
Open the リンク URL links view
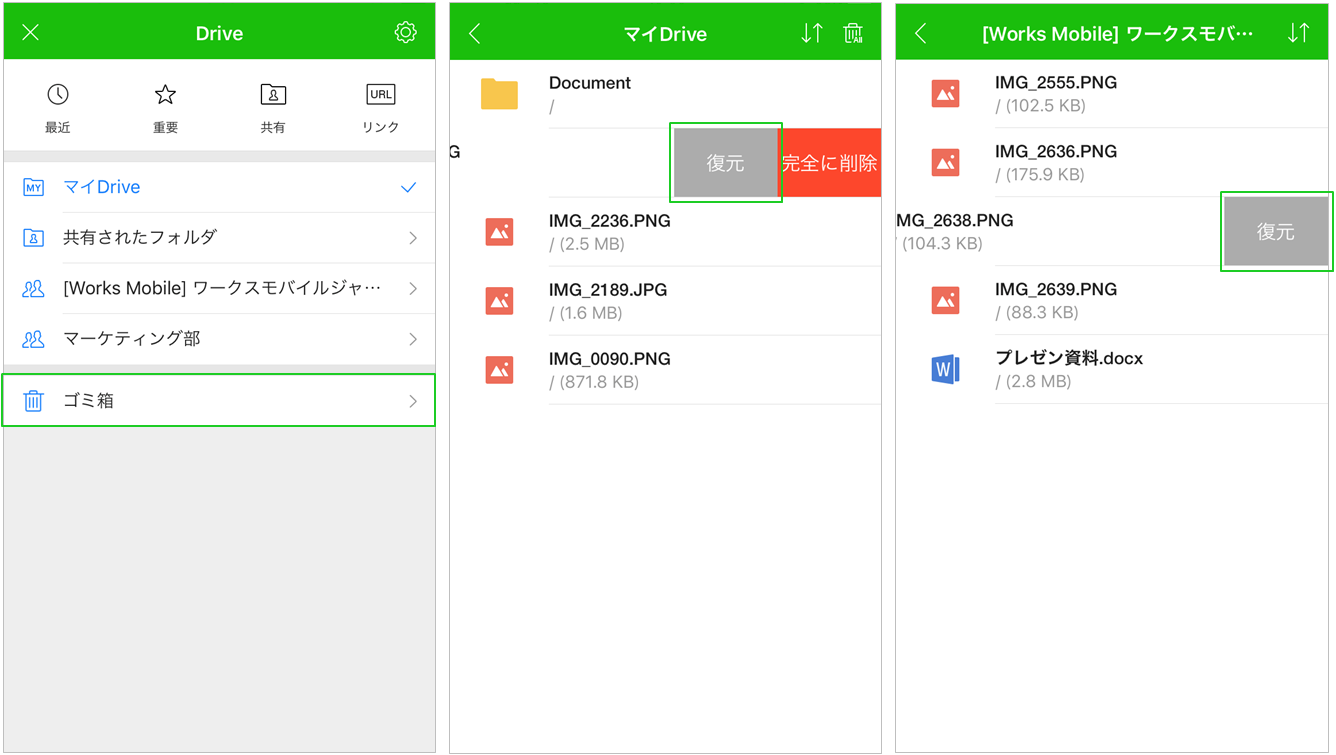pos(381,107)
